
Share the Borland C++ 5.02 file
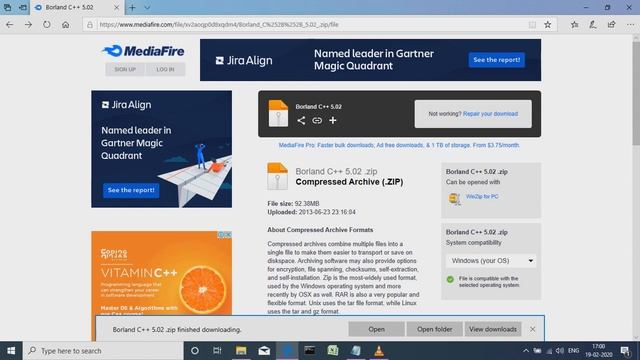[x=301, y=120]
